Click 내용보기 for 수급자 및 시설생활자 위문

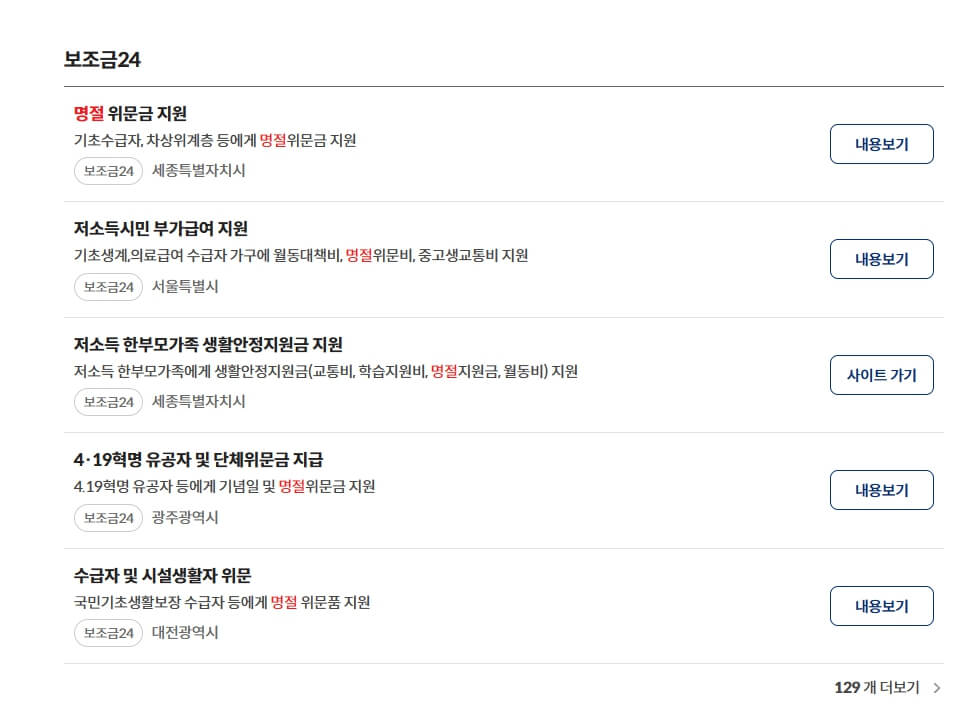[881, 605]
